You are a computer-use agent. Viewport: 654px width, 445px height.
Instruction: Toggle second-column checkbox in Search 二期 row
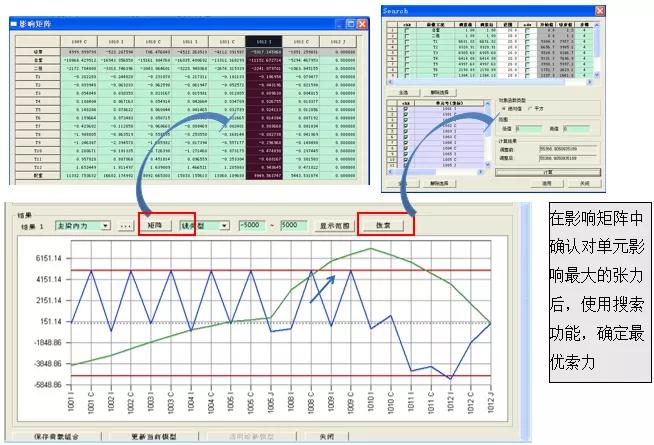click(x=527, y=36)
